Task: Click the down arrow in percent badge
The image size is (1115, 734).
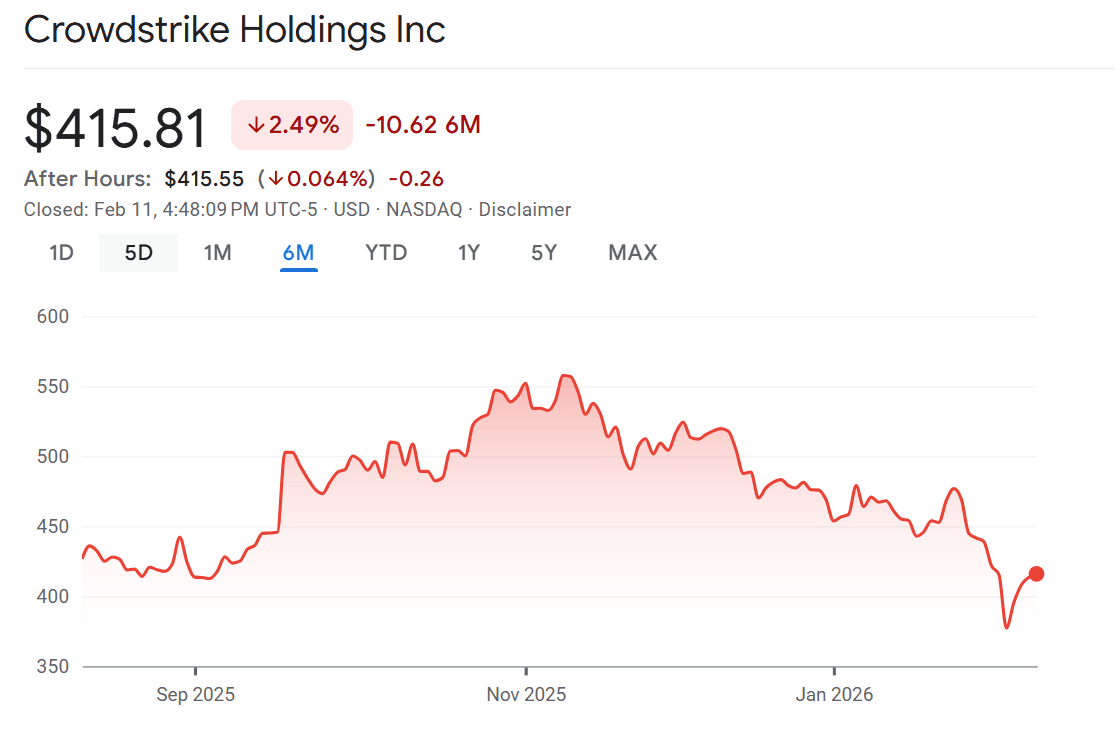Action: pos(255,126)
